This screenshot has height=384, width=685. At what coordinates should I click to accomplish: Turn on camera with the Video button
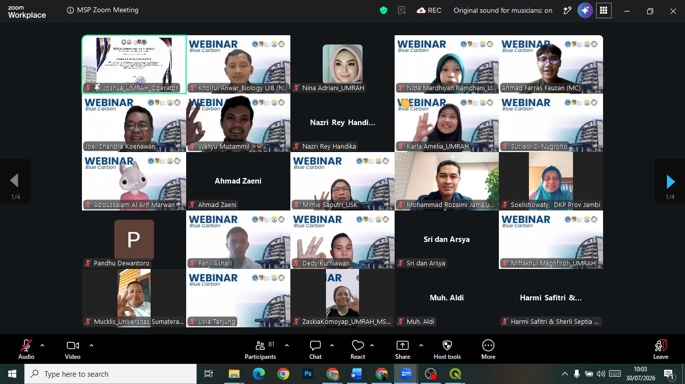pos(73,349)
